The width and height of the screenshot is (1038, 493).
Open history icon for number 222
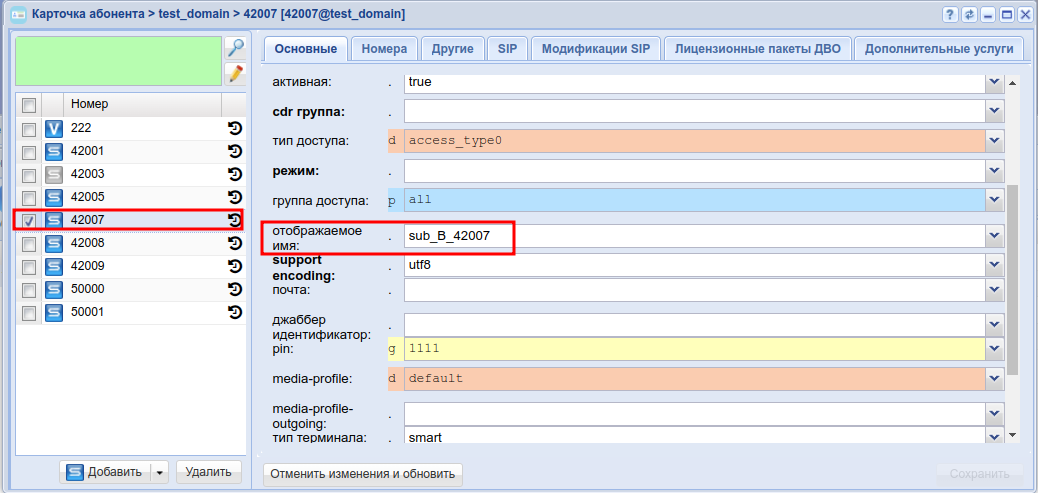pos(235,128)
